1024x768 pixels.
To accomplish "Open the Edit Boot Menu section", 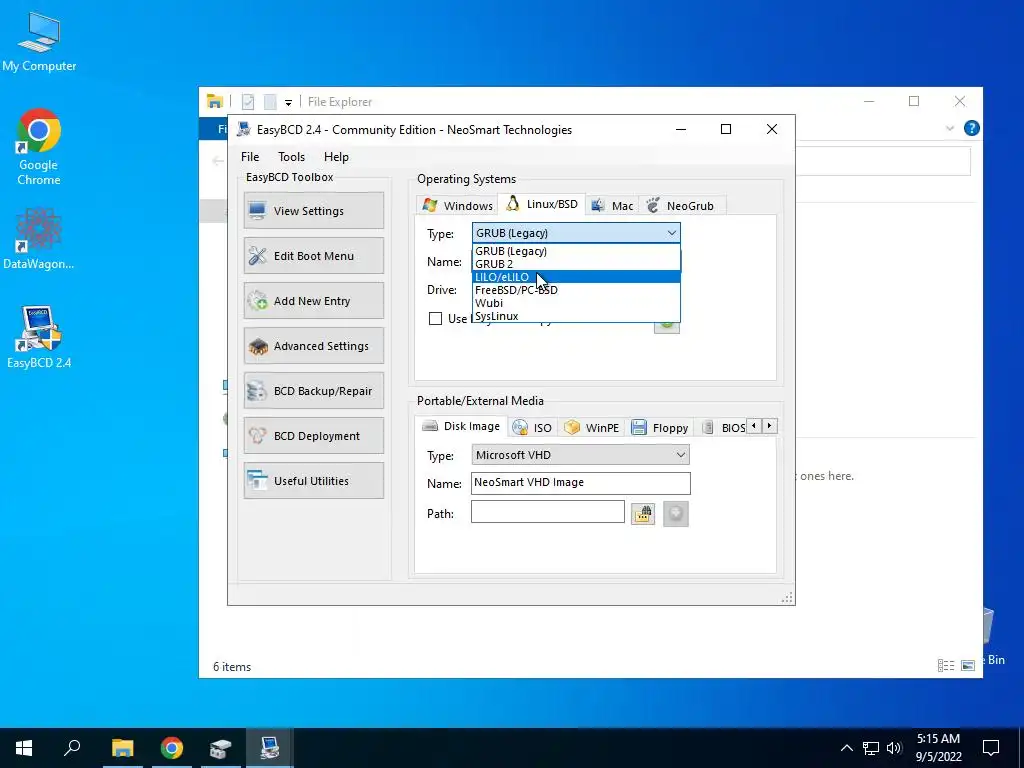I will click(x=313, y=255).
